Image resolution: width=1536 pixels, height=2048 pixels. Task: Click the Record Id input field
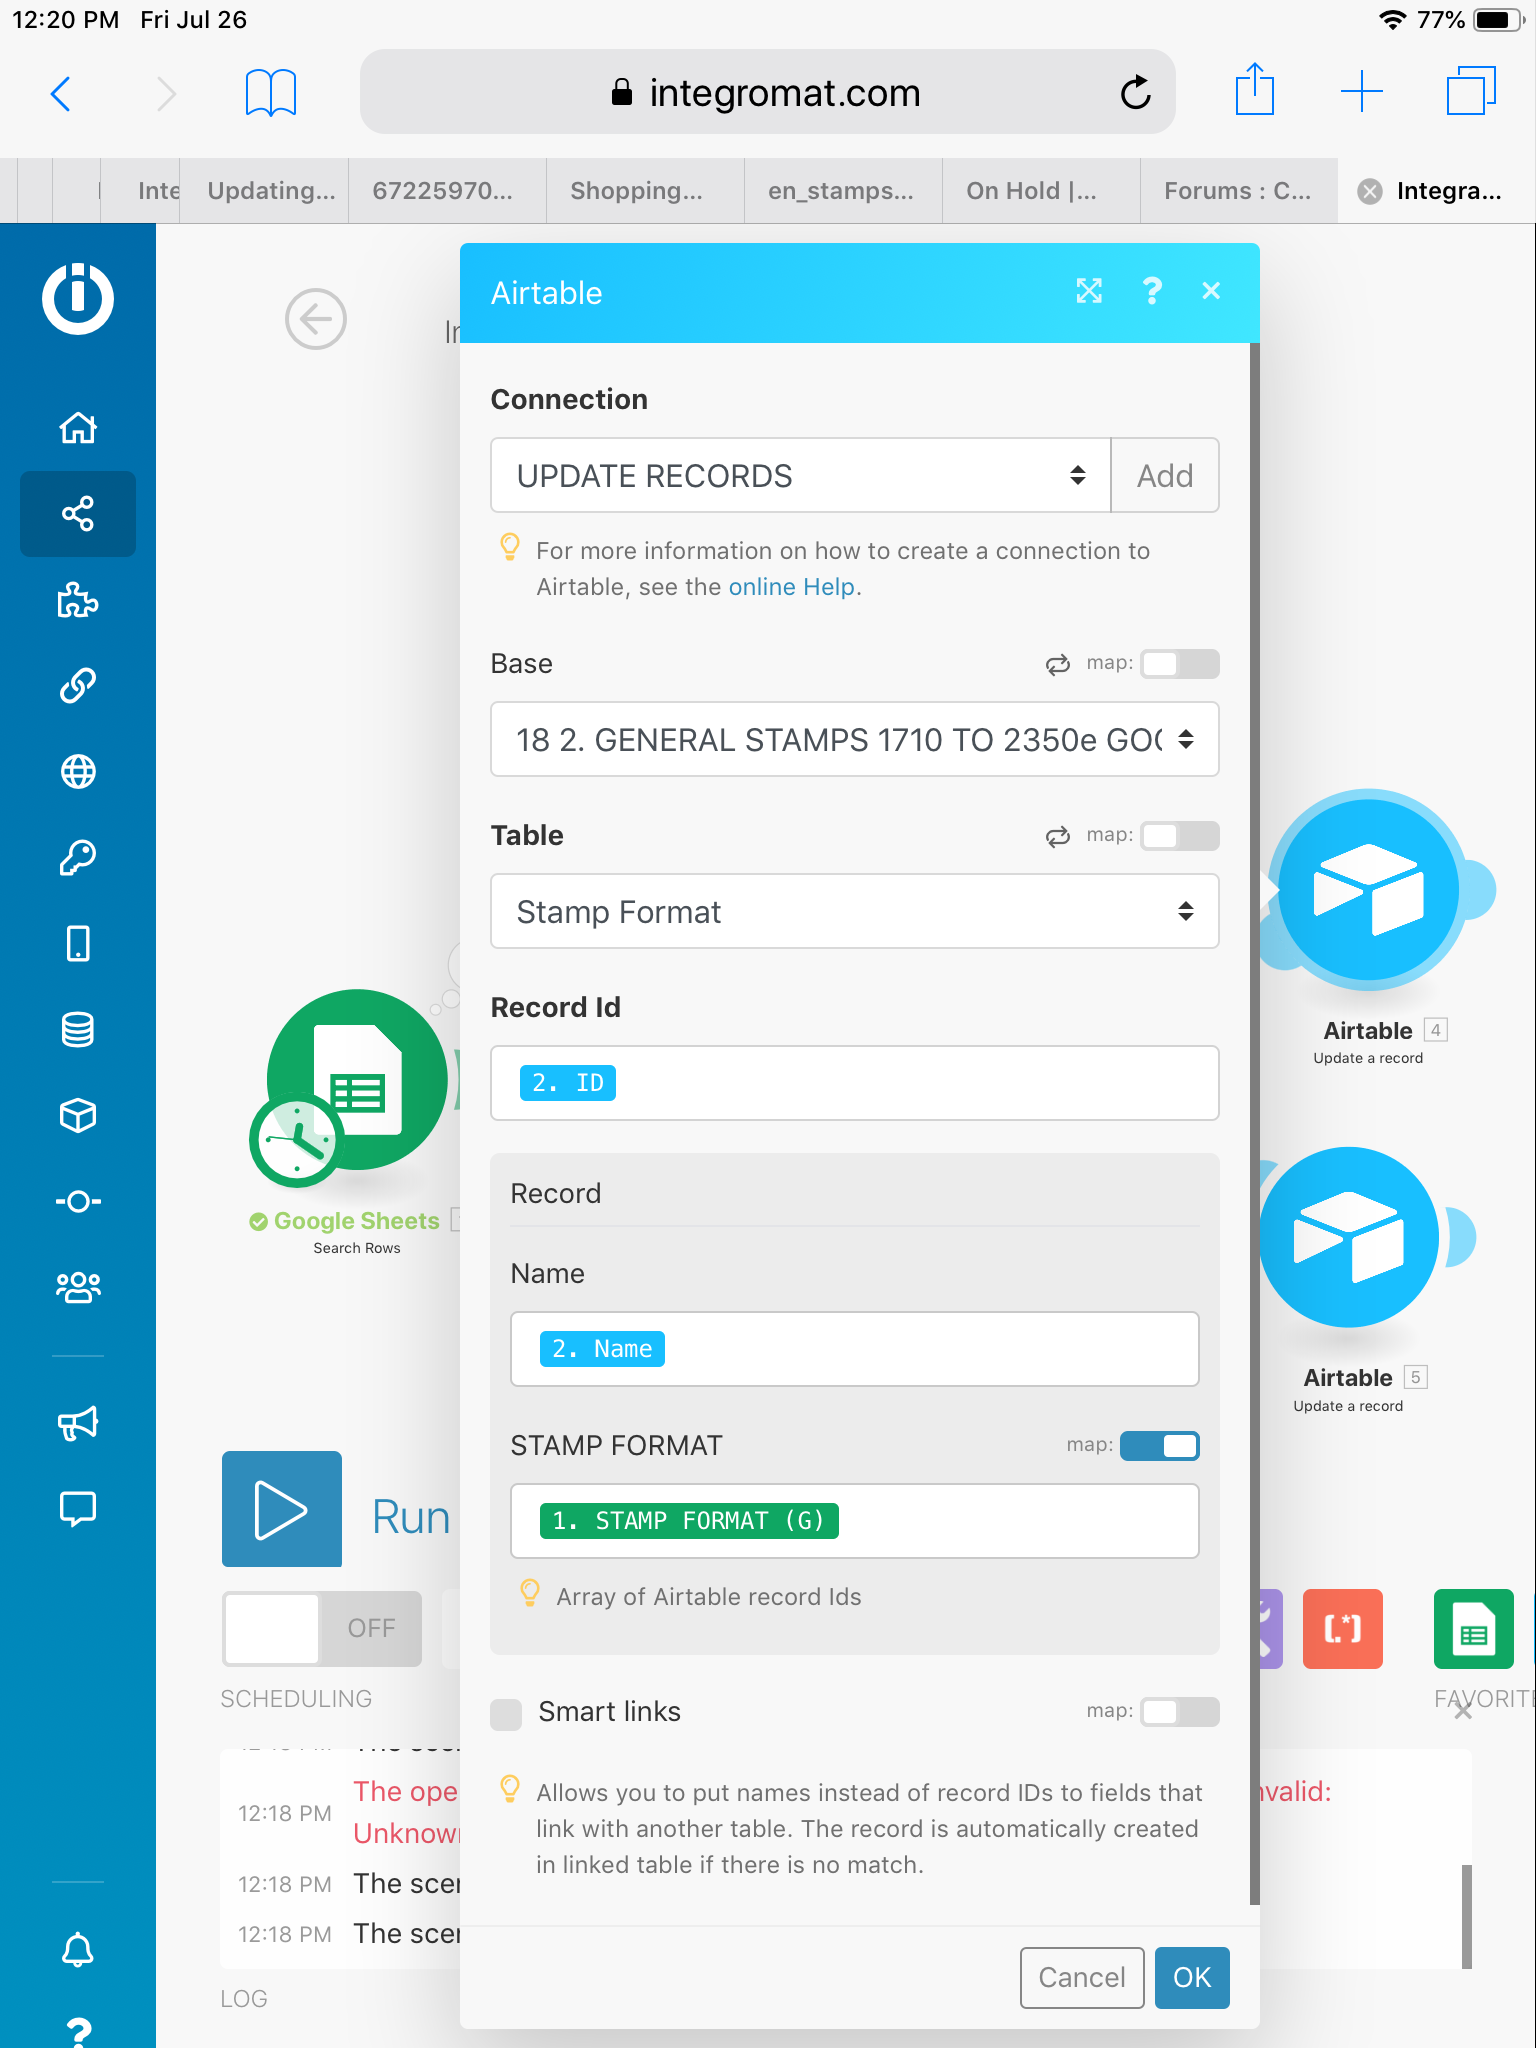point(855,1083)
